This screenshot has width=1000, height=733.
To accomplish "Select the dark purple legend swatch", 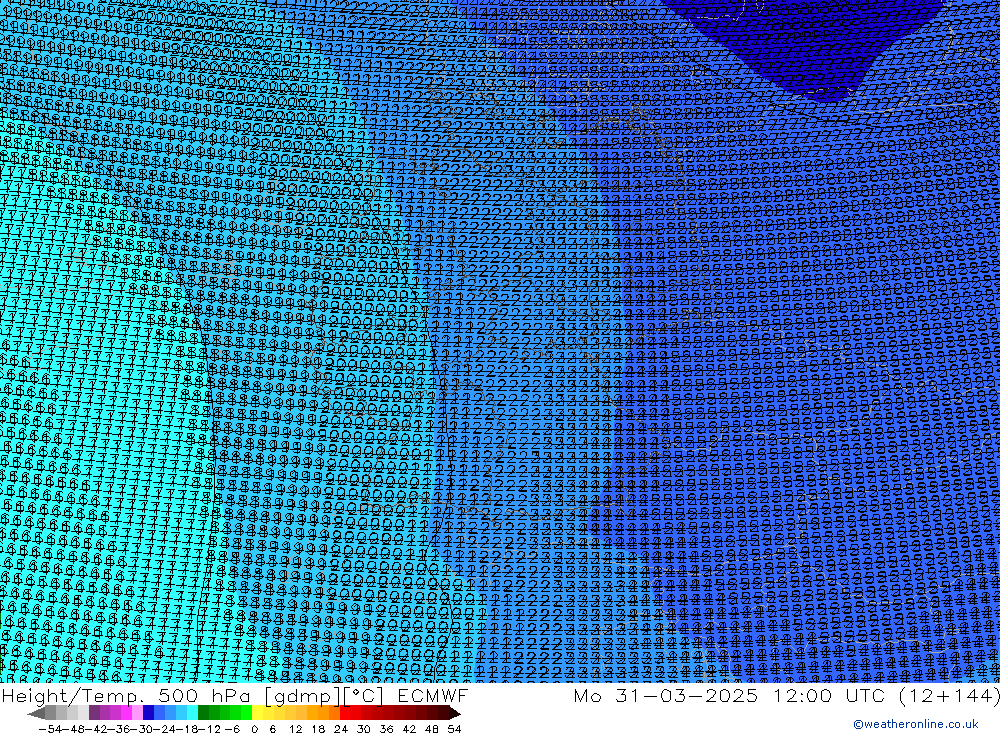I will pos(94,713).
